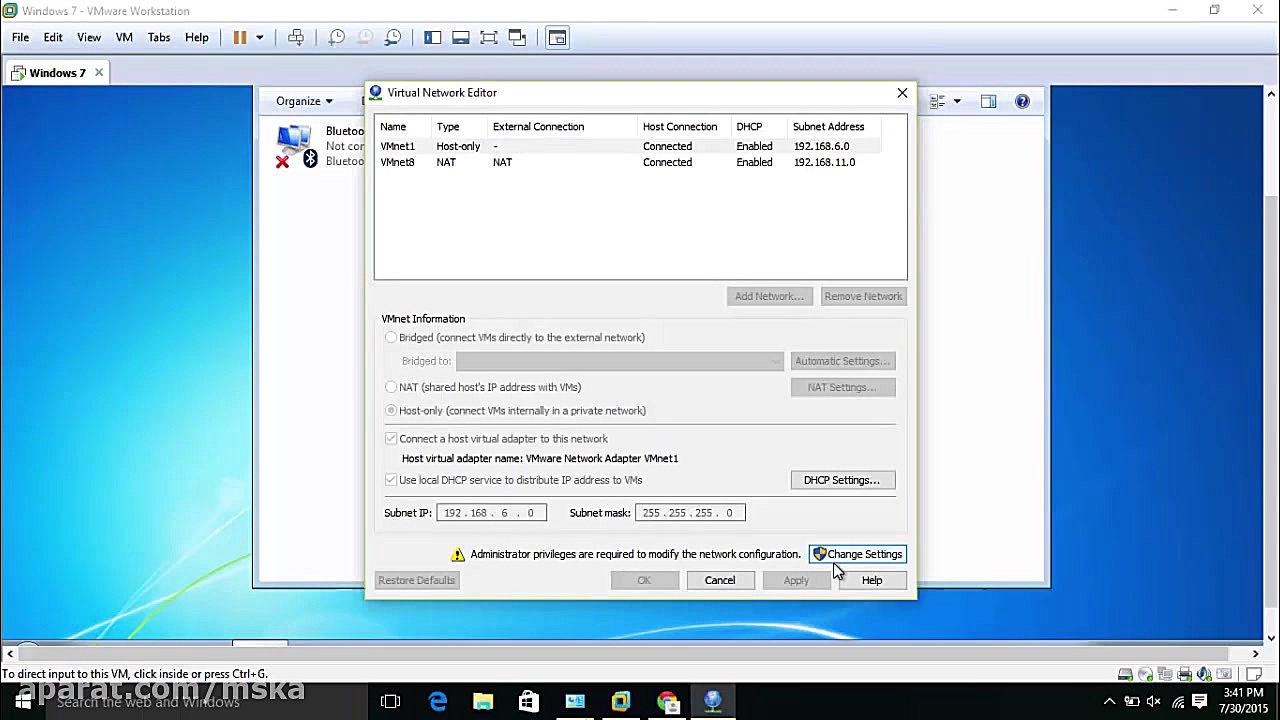Click the NAT Settings button

[843, 387]
